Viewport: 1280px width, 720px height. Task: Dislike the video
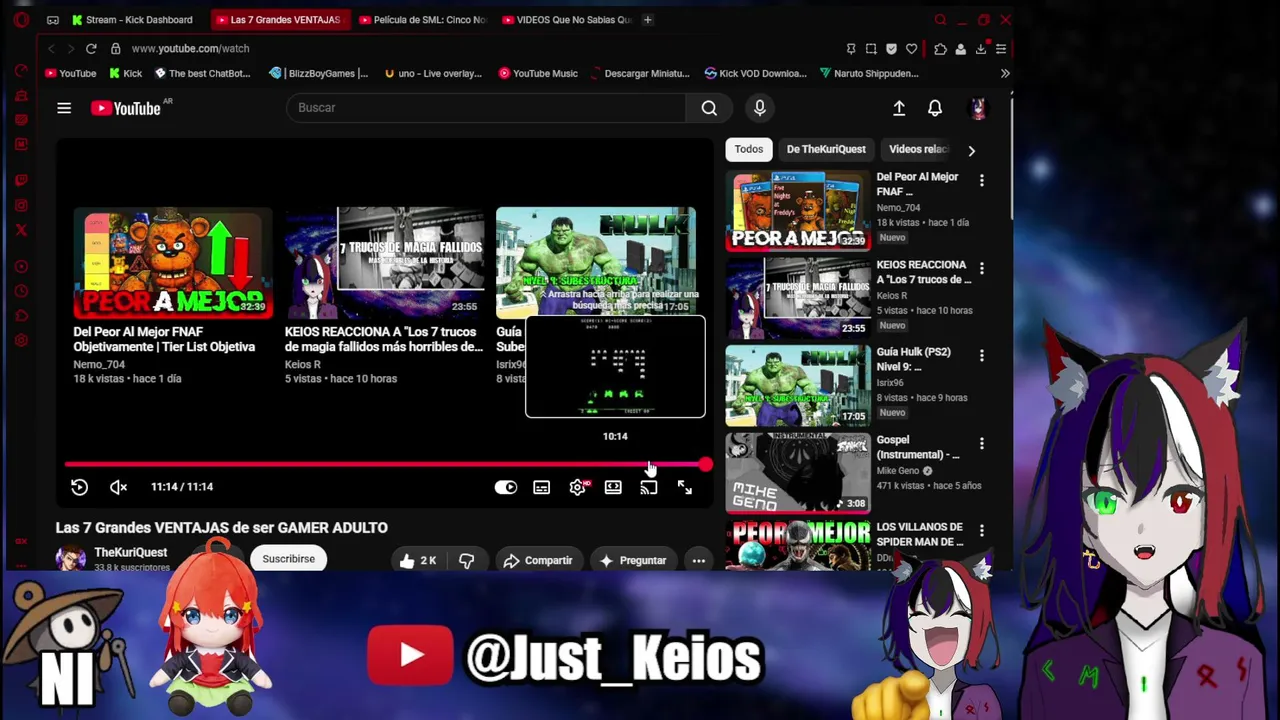[466, 560]
